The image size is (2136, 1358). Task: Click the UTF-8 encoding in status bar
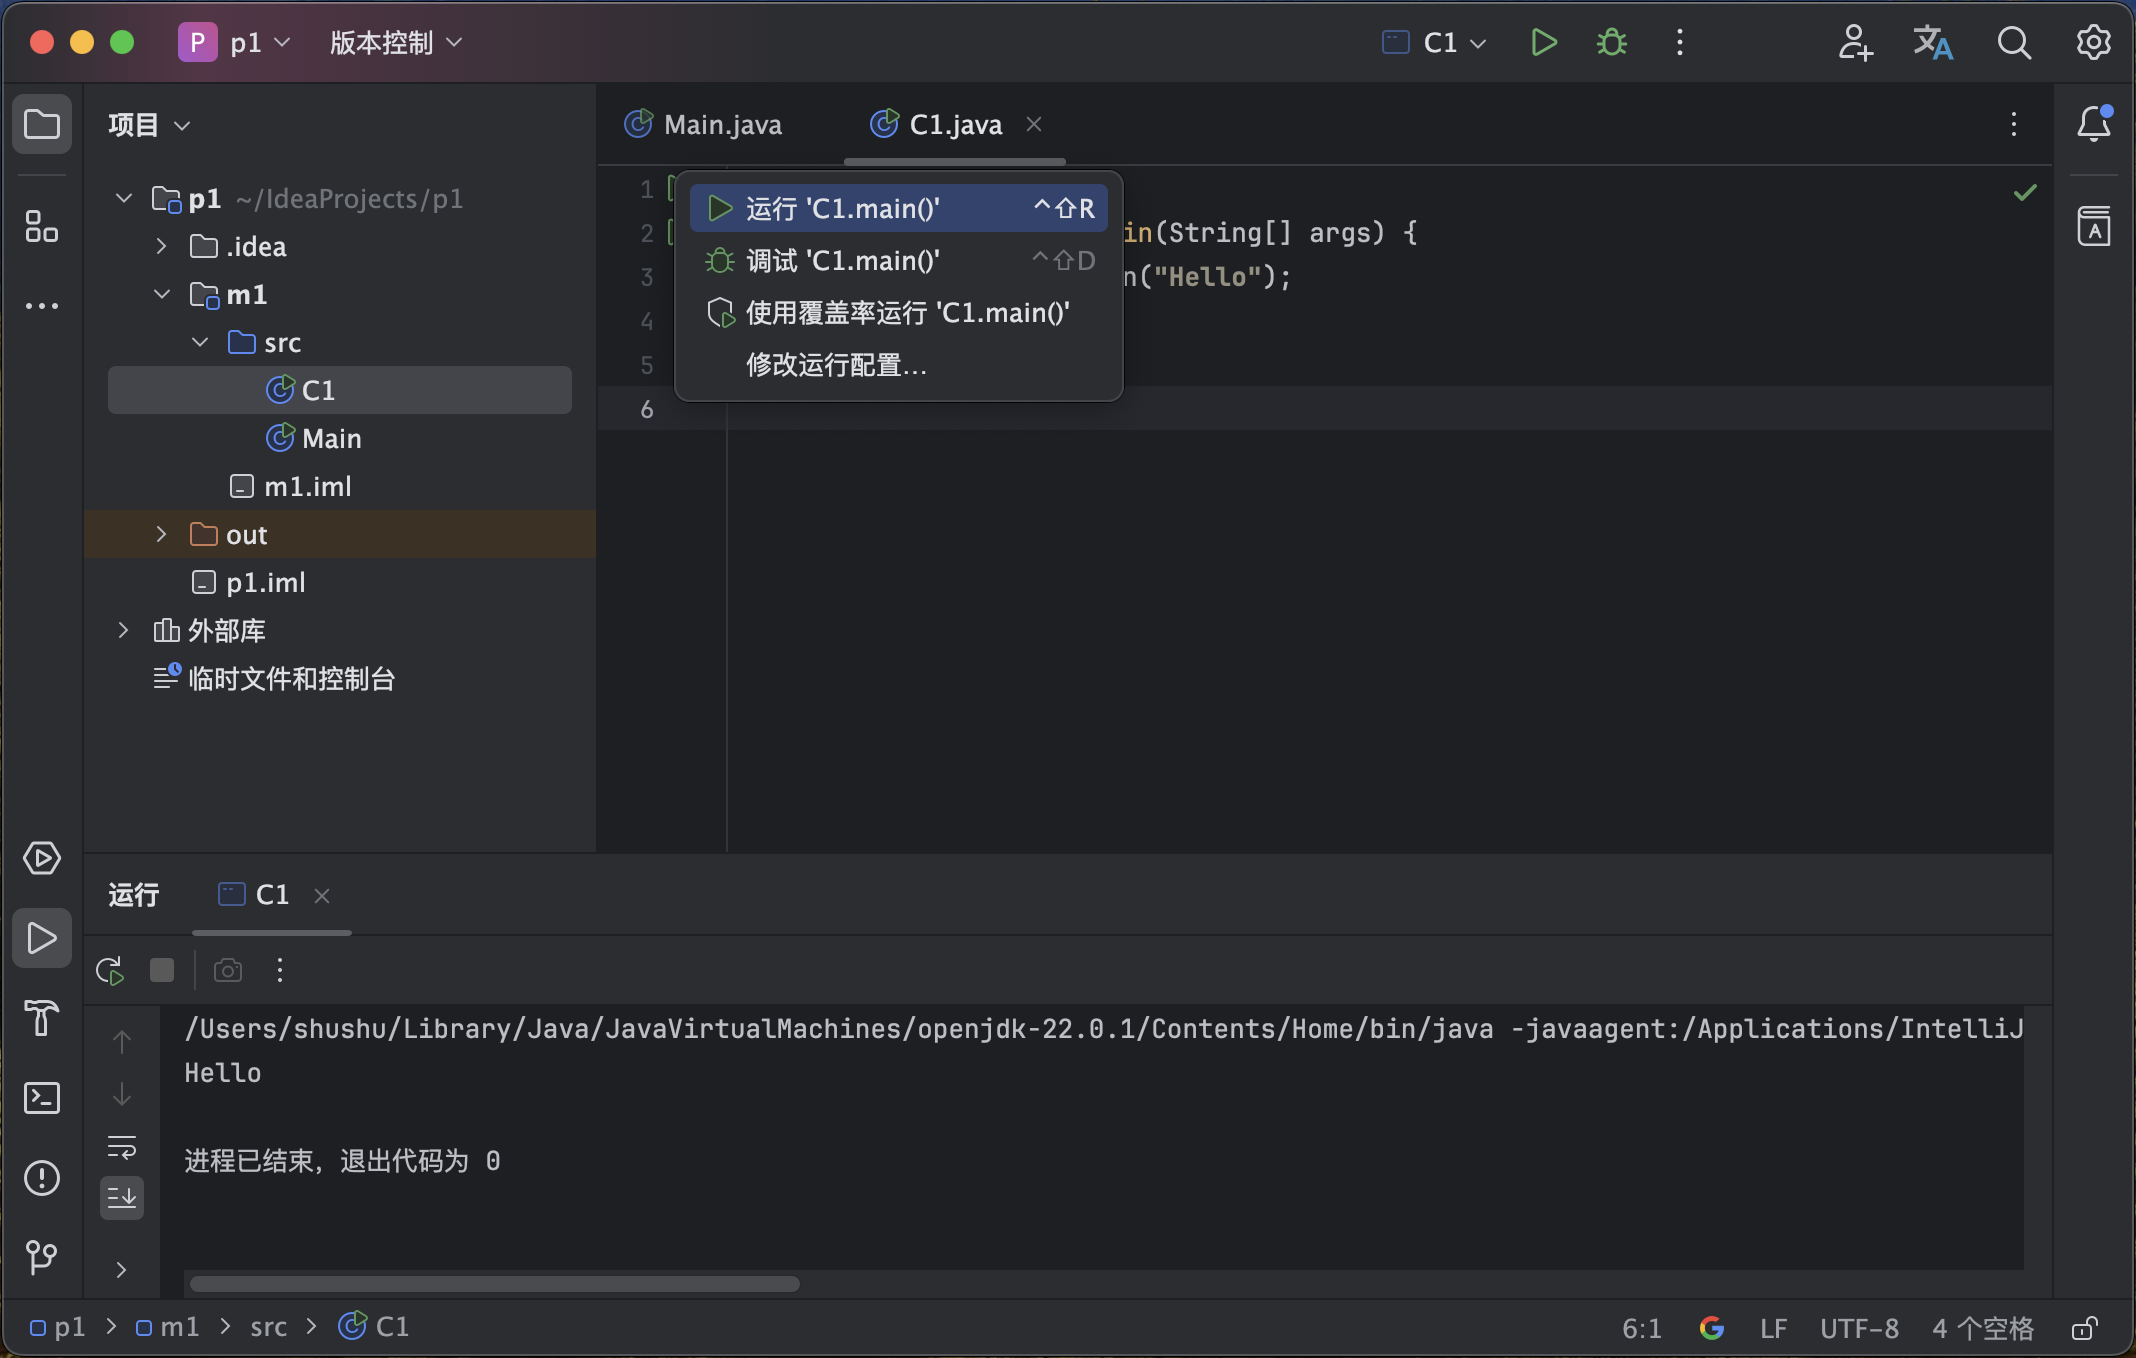coord(1859,1328)
